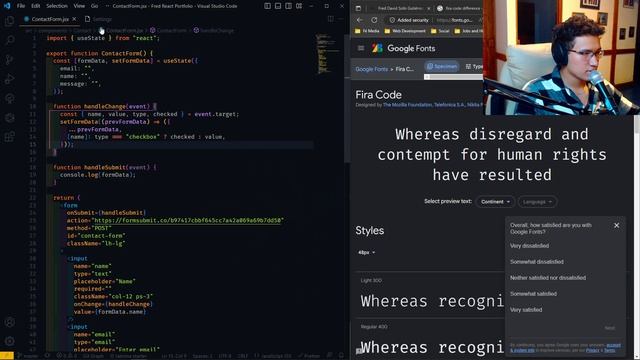Open the Run and Debug view
The image size is (640, 360).
click(9, 79)
